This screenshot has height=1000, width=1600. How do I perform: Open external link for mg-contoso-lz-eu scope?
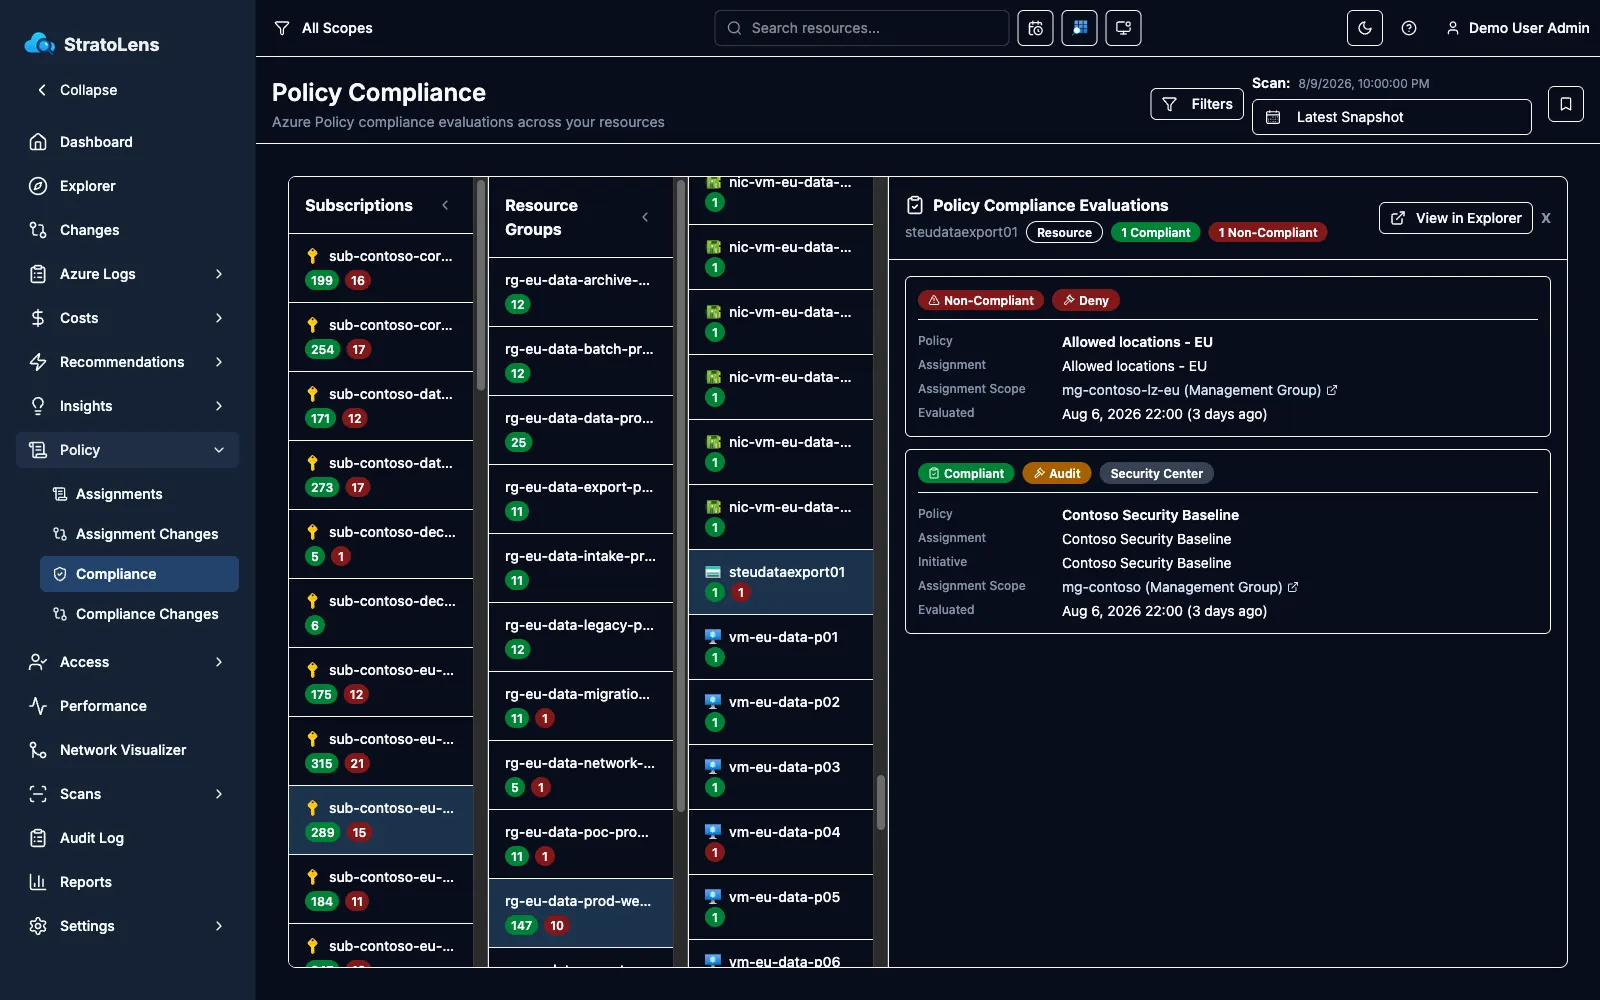tap(1332, 390)
